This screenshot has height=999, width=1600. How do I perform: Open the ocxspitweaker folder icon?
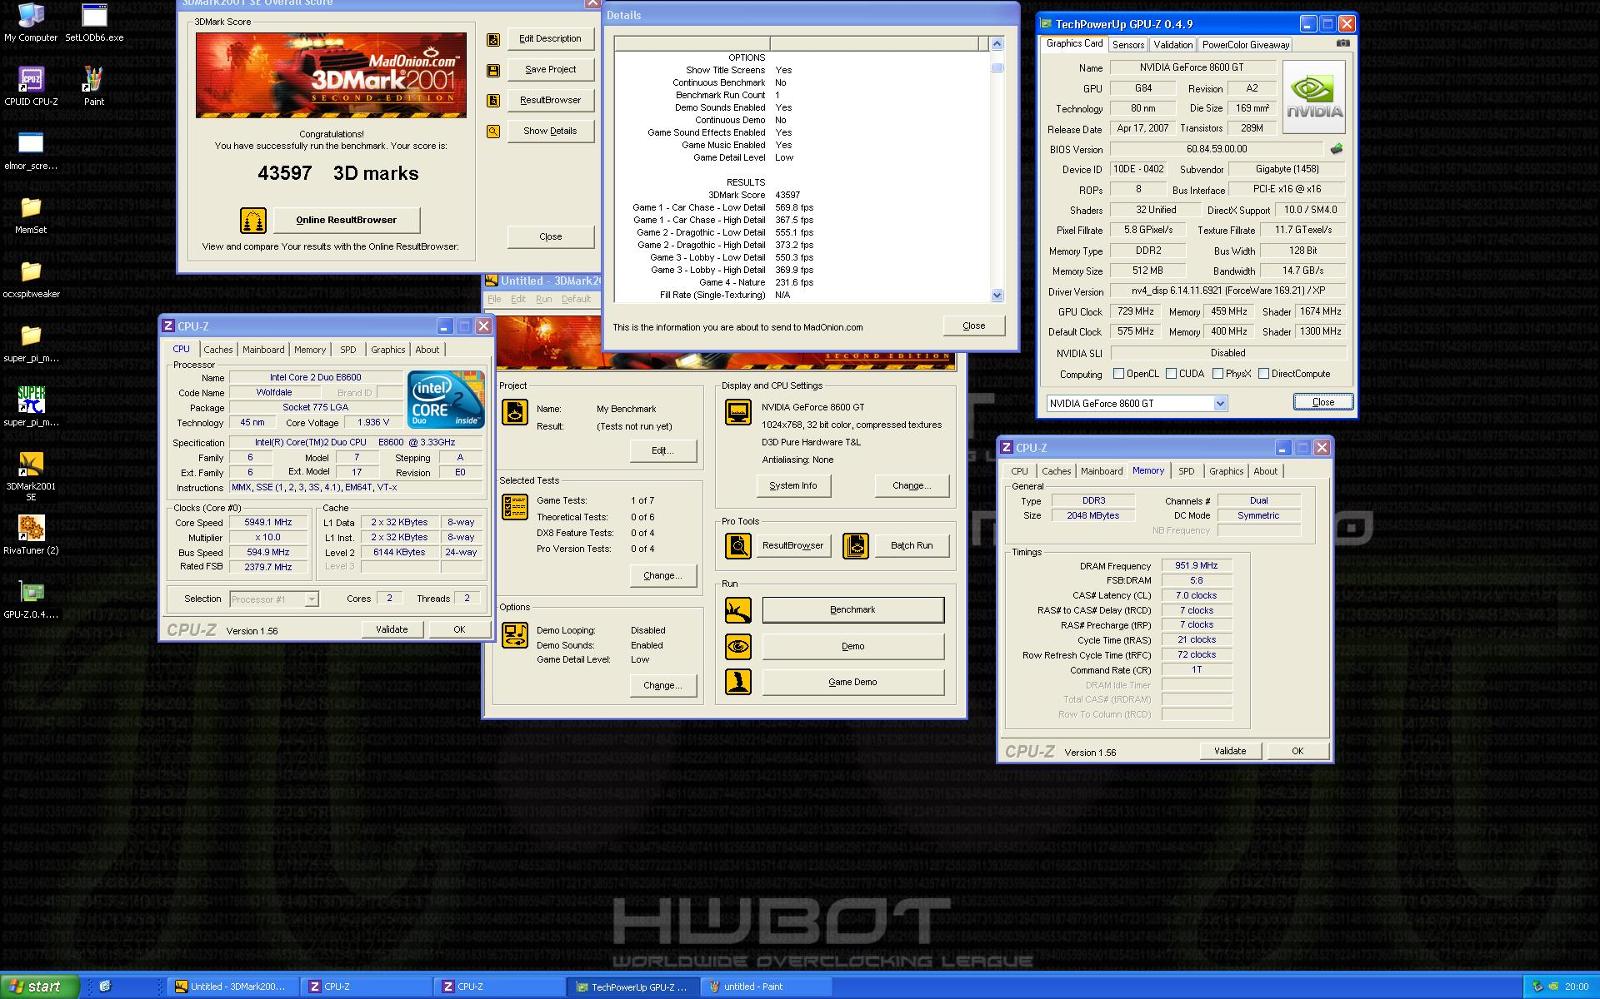click(x=31, y=278)
